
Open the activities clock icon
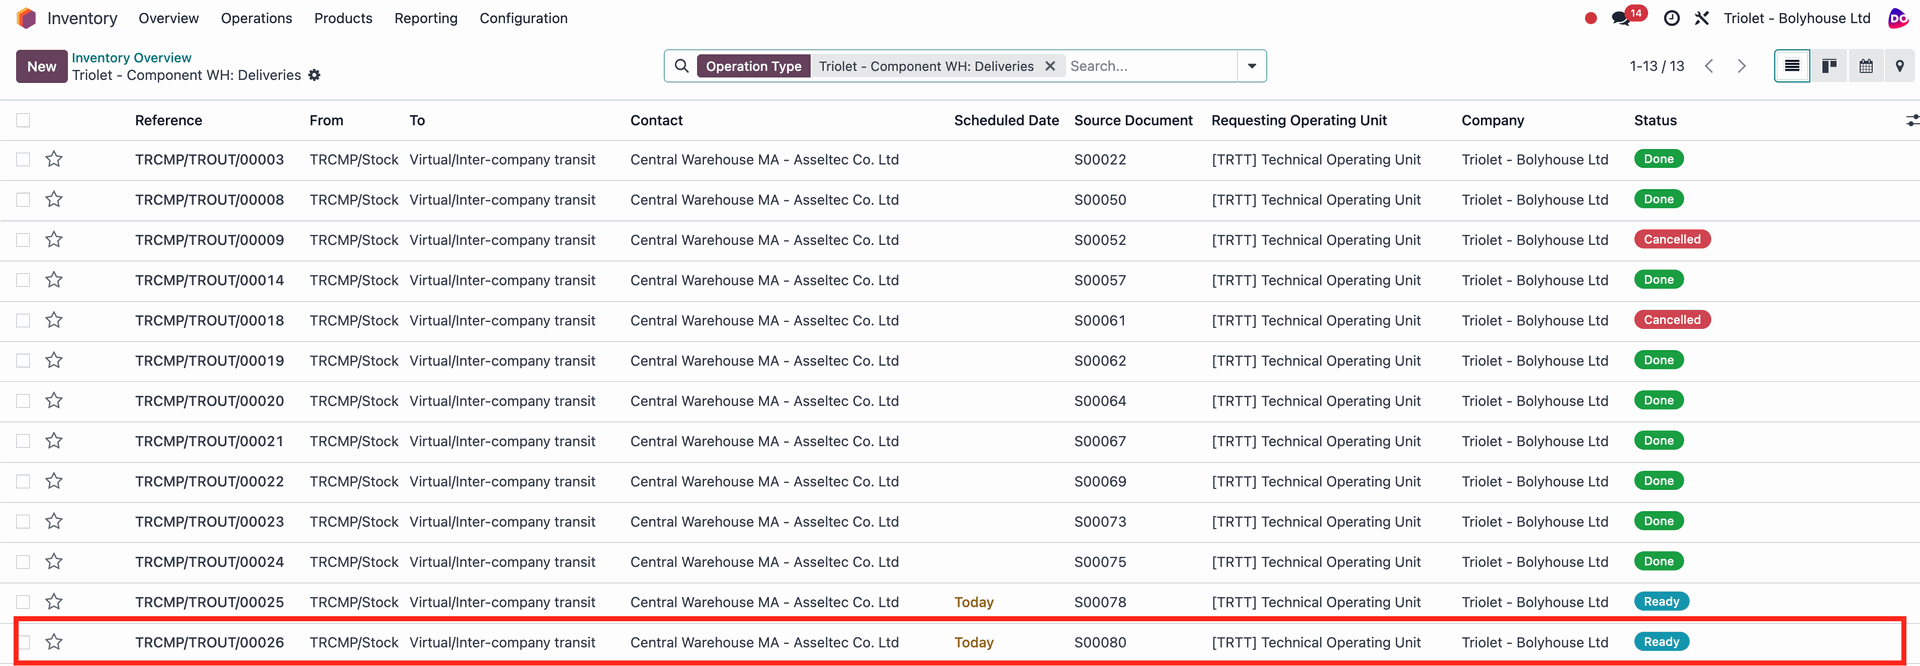[1671, 18]
